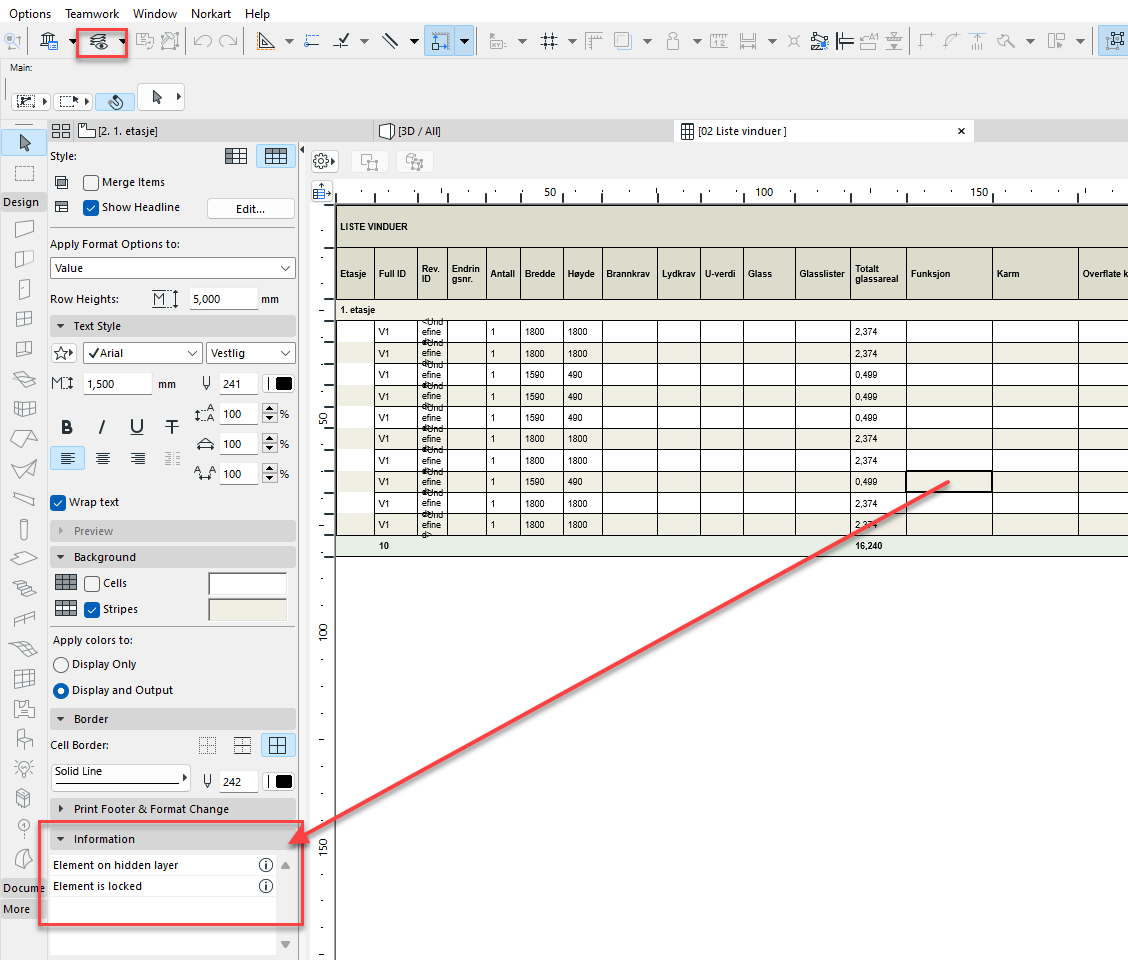Screen dimensions: 1128x960
Task: Click the Undo arrow in toolbar
Action: pyautogui.click(x=203, y=41)
